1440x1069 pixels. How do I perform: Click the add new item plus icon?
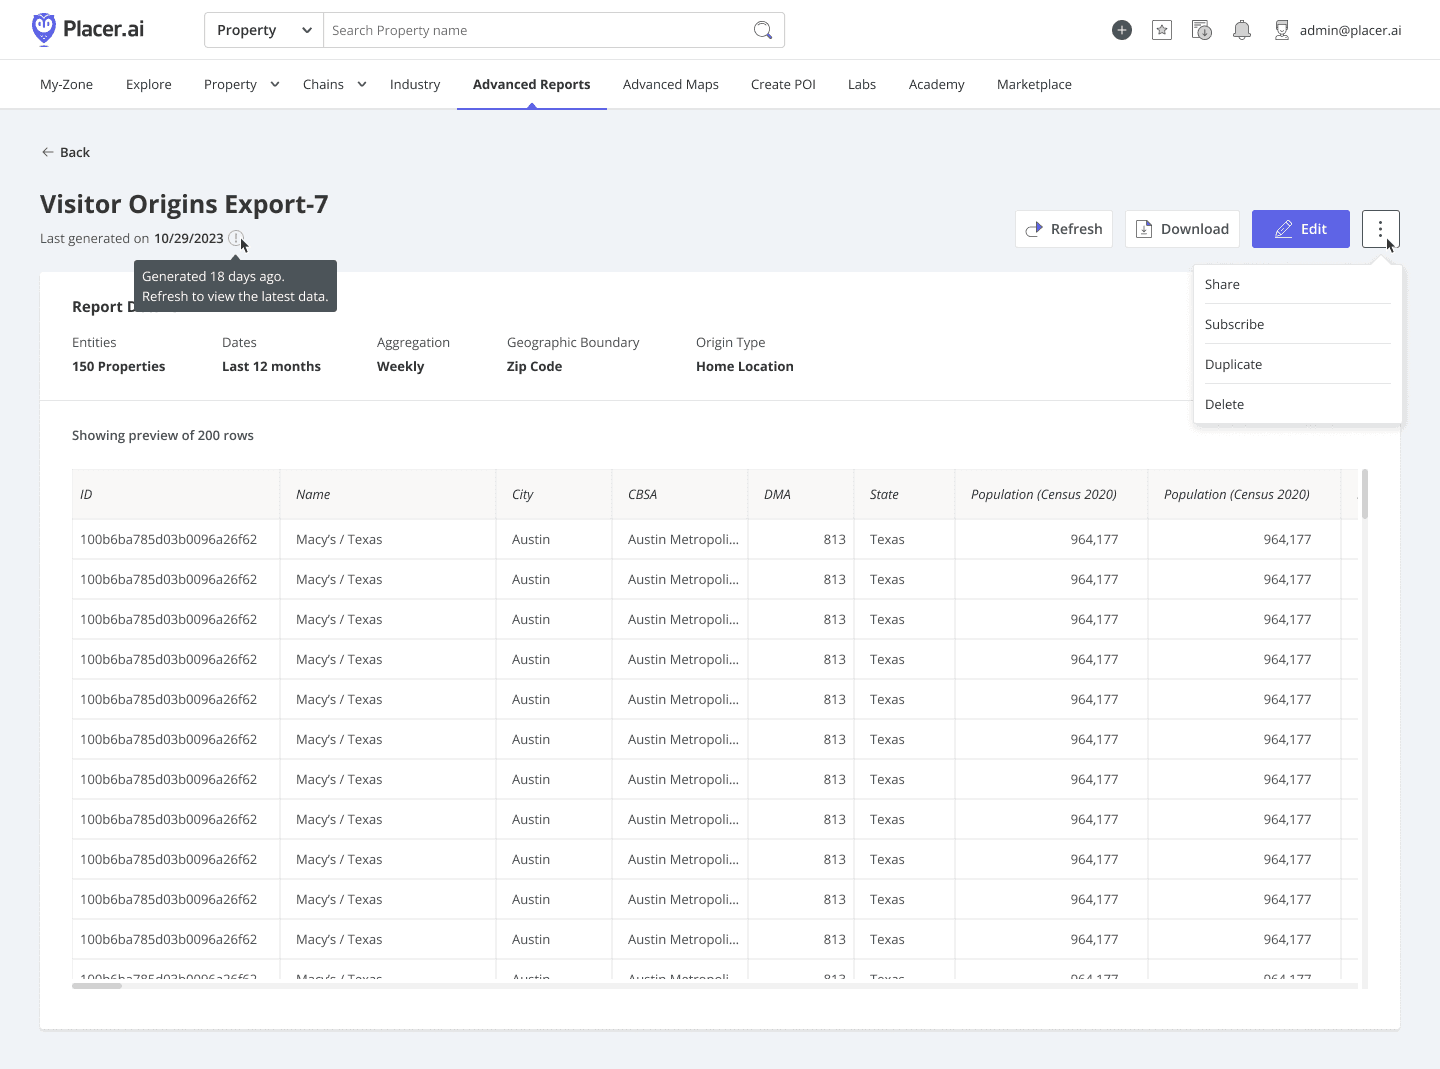pyautogui.click(x=1121, y=30)
